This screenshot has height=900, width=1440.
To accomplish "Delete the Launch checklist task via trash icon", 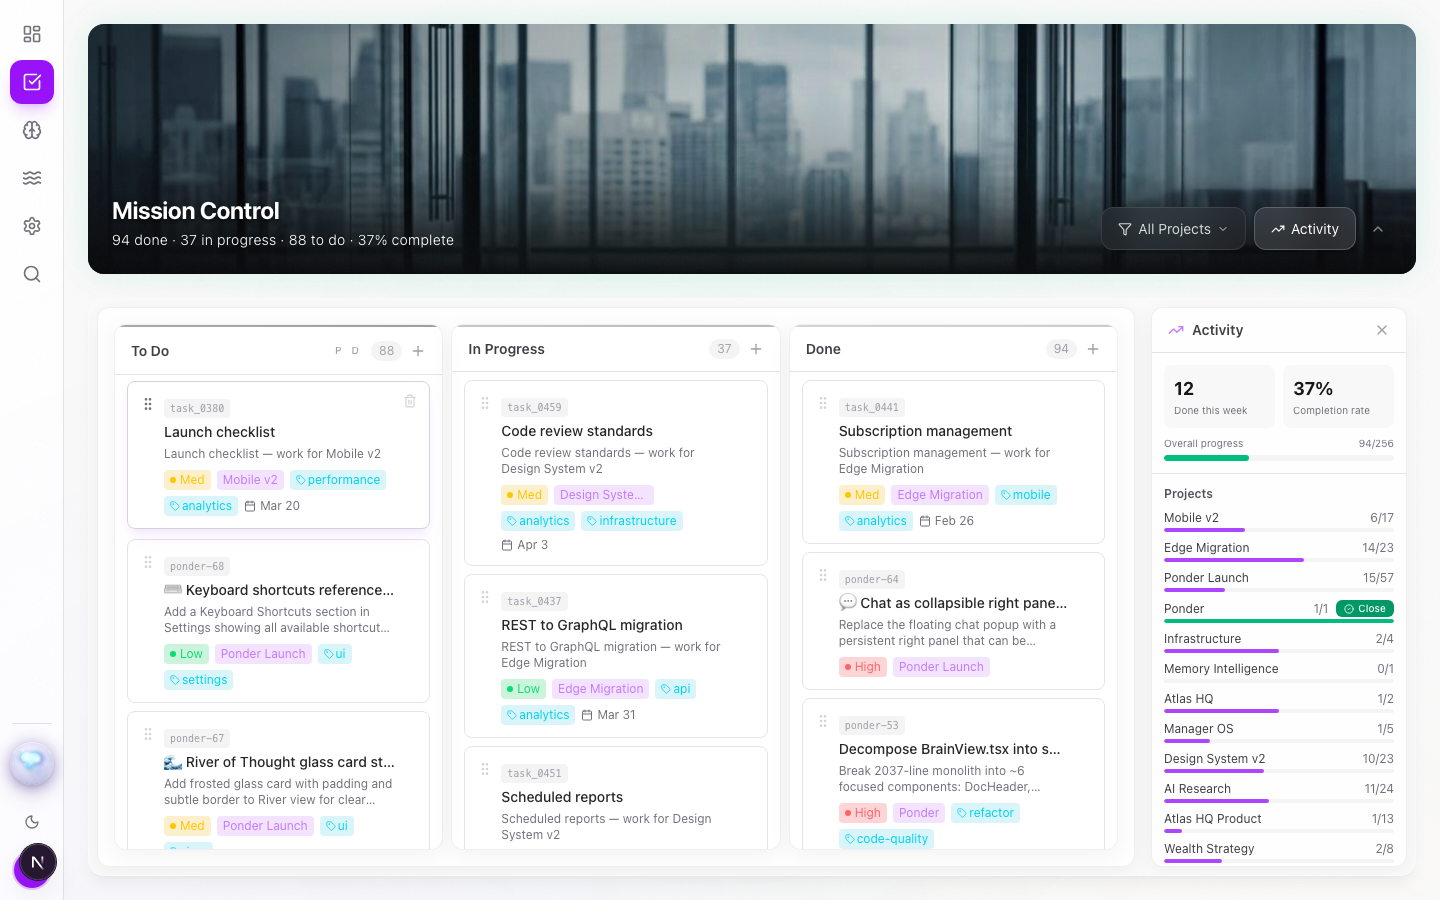I will (410, 401).
